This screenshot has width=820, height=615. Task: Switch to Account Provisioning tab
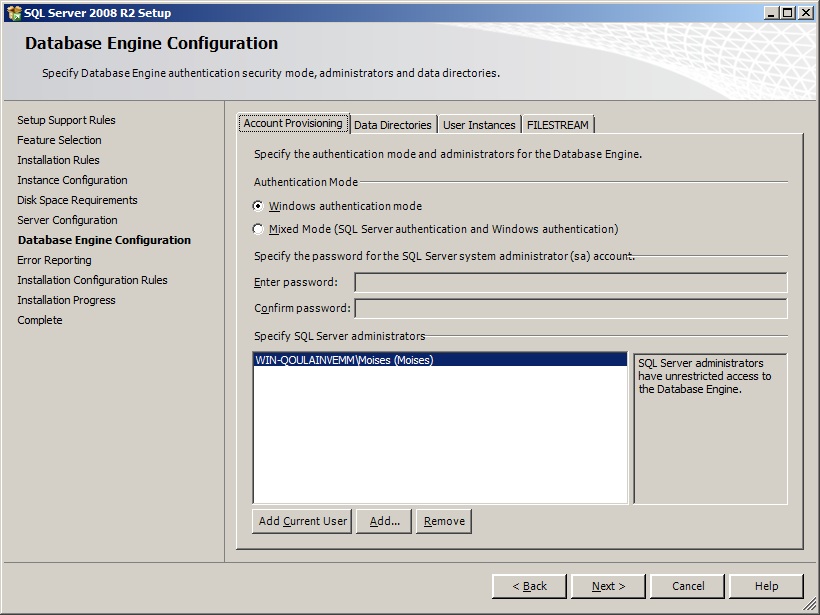[293, 123]
